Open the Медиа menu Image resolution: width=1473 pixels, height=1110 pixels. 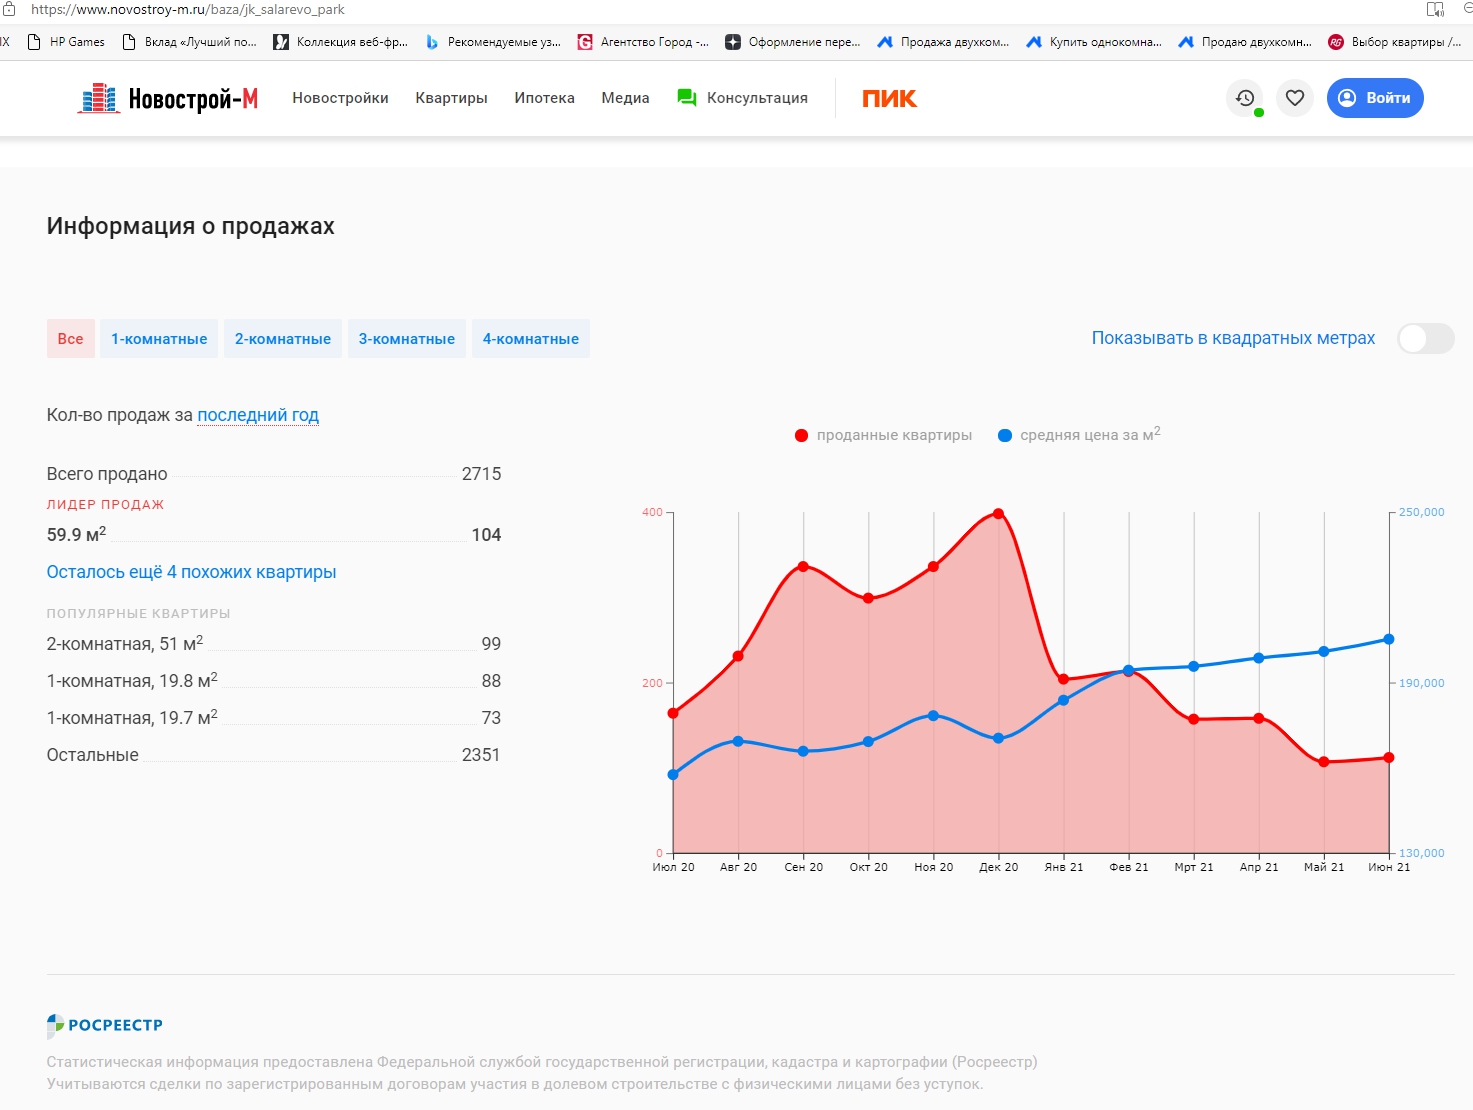click(x=625, y=98)
